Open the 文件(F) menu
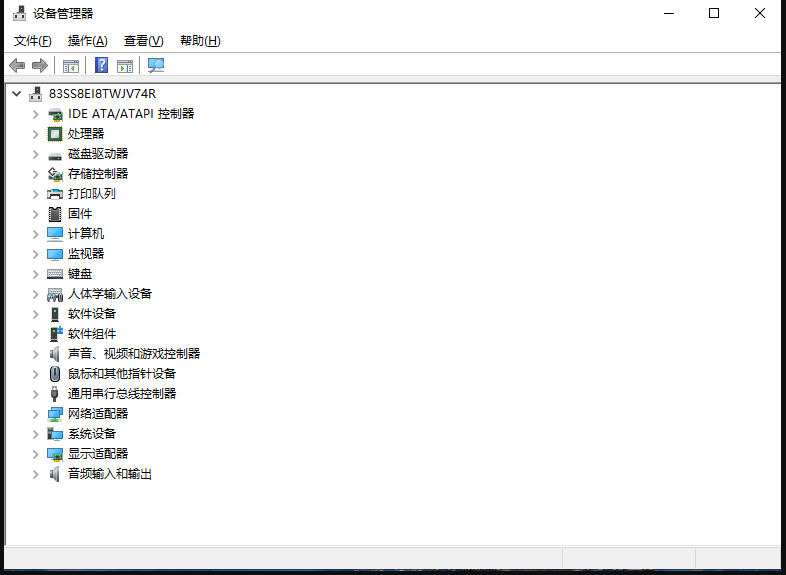This screenshot has width=786, height=575. coord(32,41)
